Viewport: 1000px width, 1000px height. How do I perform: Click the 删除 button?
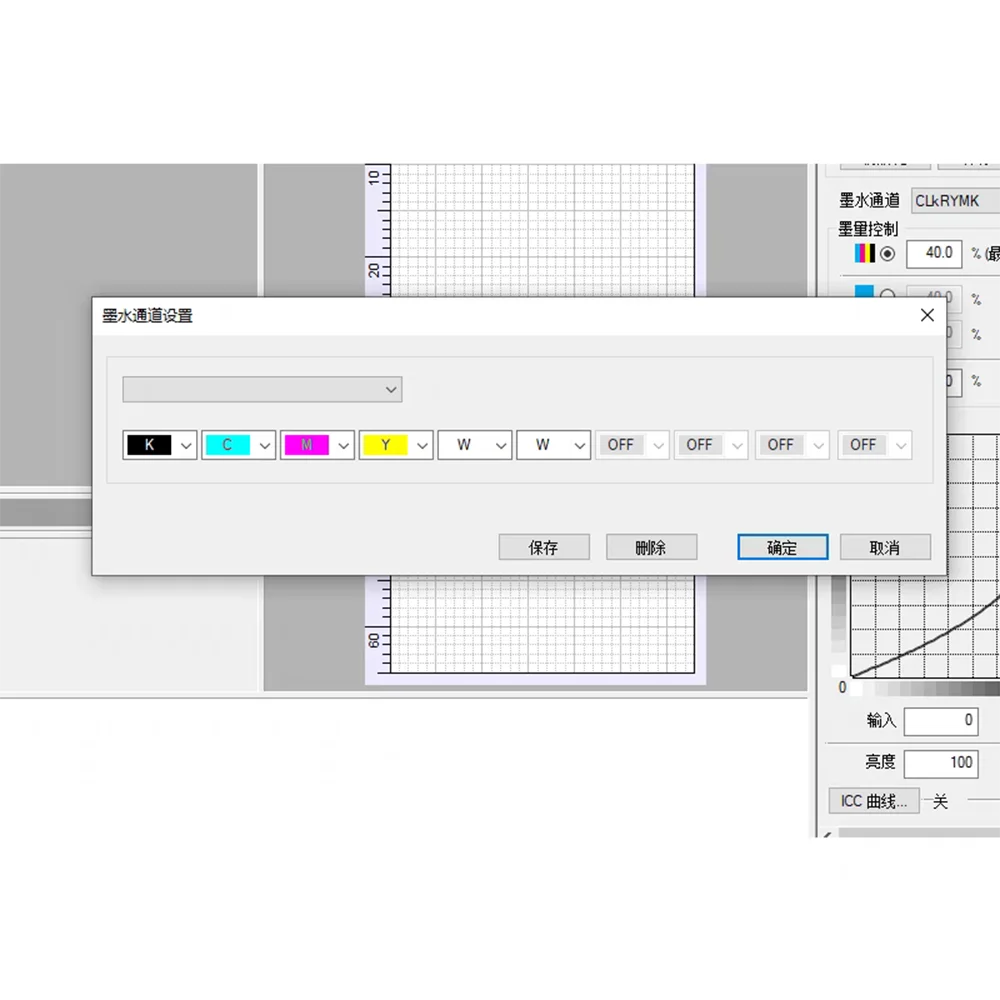click(x=651, y=548)
